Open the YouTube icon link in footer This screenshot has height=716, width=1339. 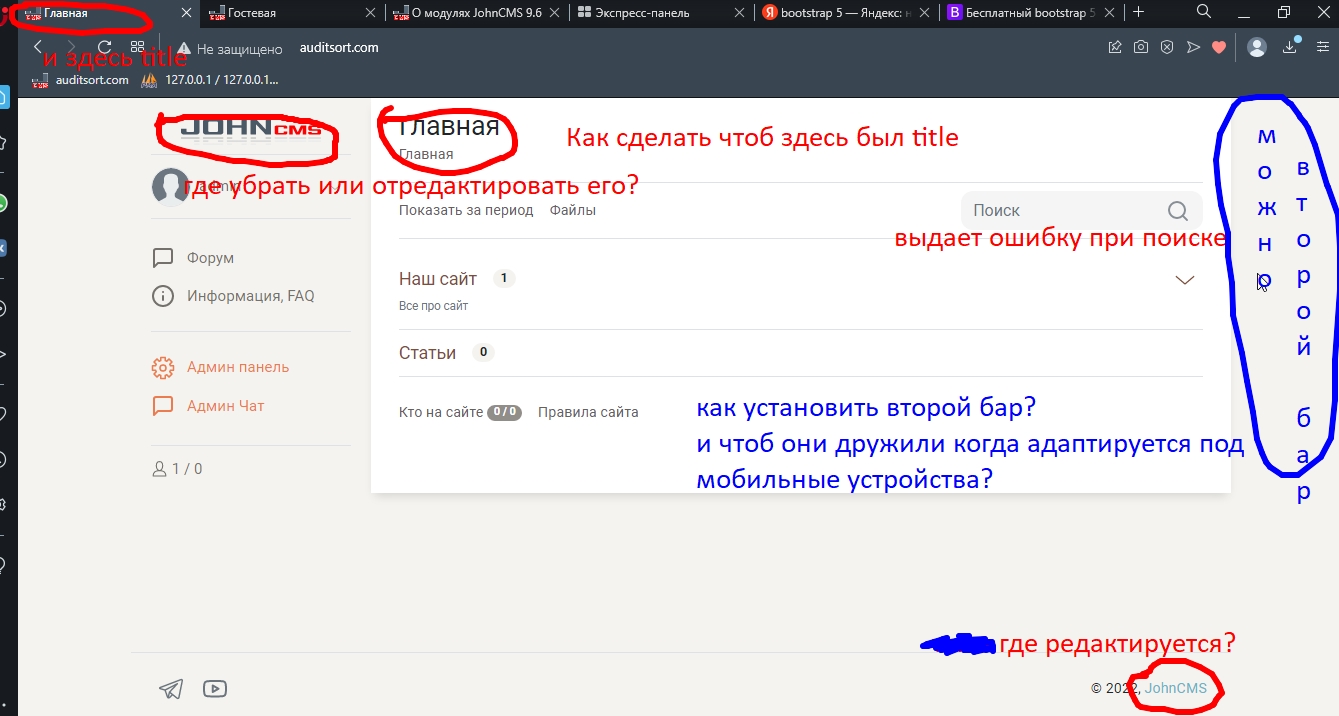click(x=214, y=688)
